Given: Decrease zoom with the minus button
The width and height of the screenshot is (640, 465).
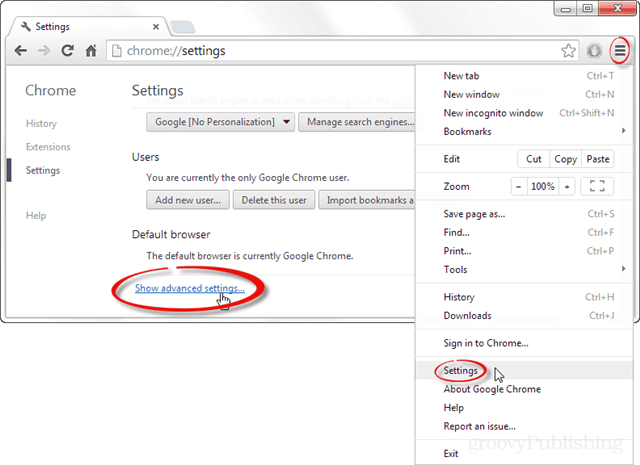Looking at the screenshot, I should (519, 187).
